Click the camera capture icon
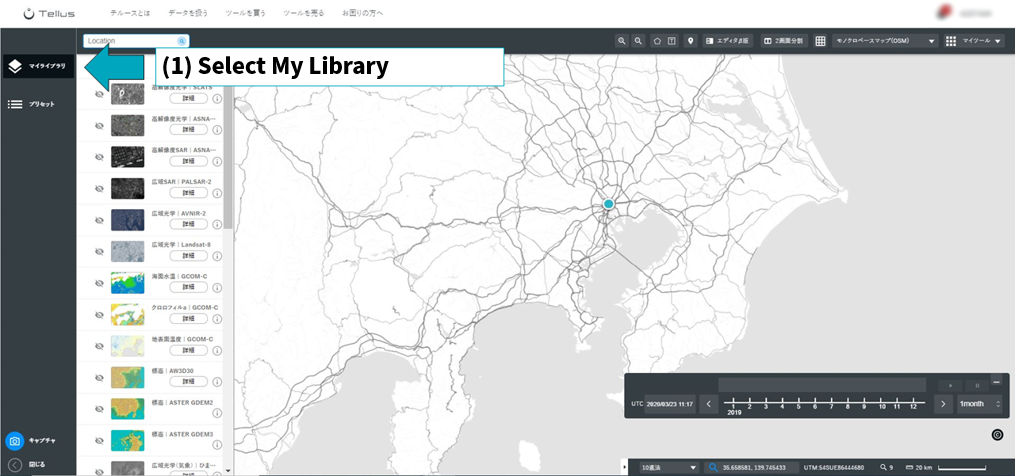This screenshot has width=1015, height=476. coord(15,441)
